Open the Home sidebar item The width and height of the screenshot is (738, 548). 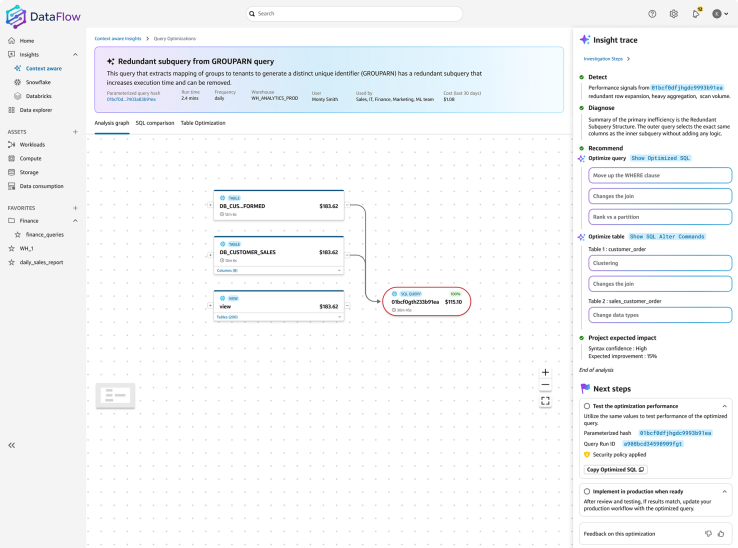pos(26,41)
